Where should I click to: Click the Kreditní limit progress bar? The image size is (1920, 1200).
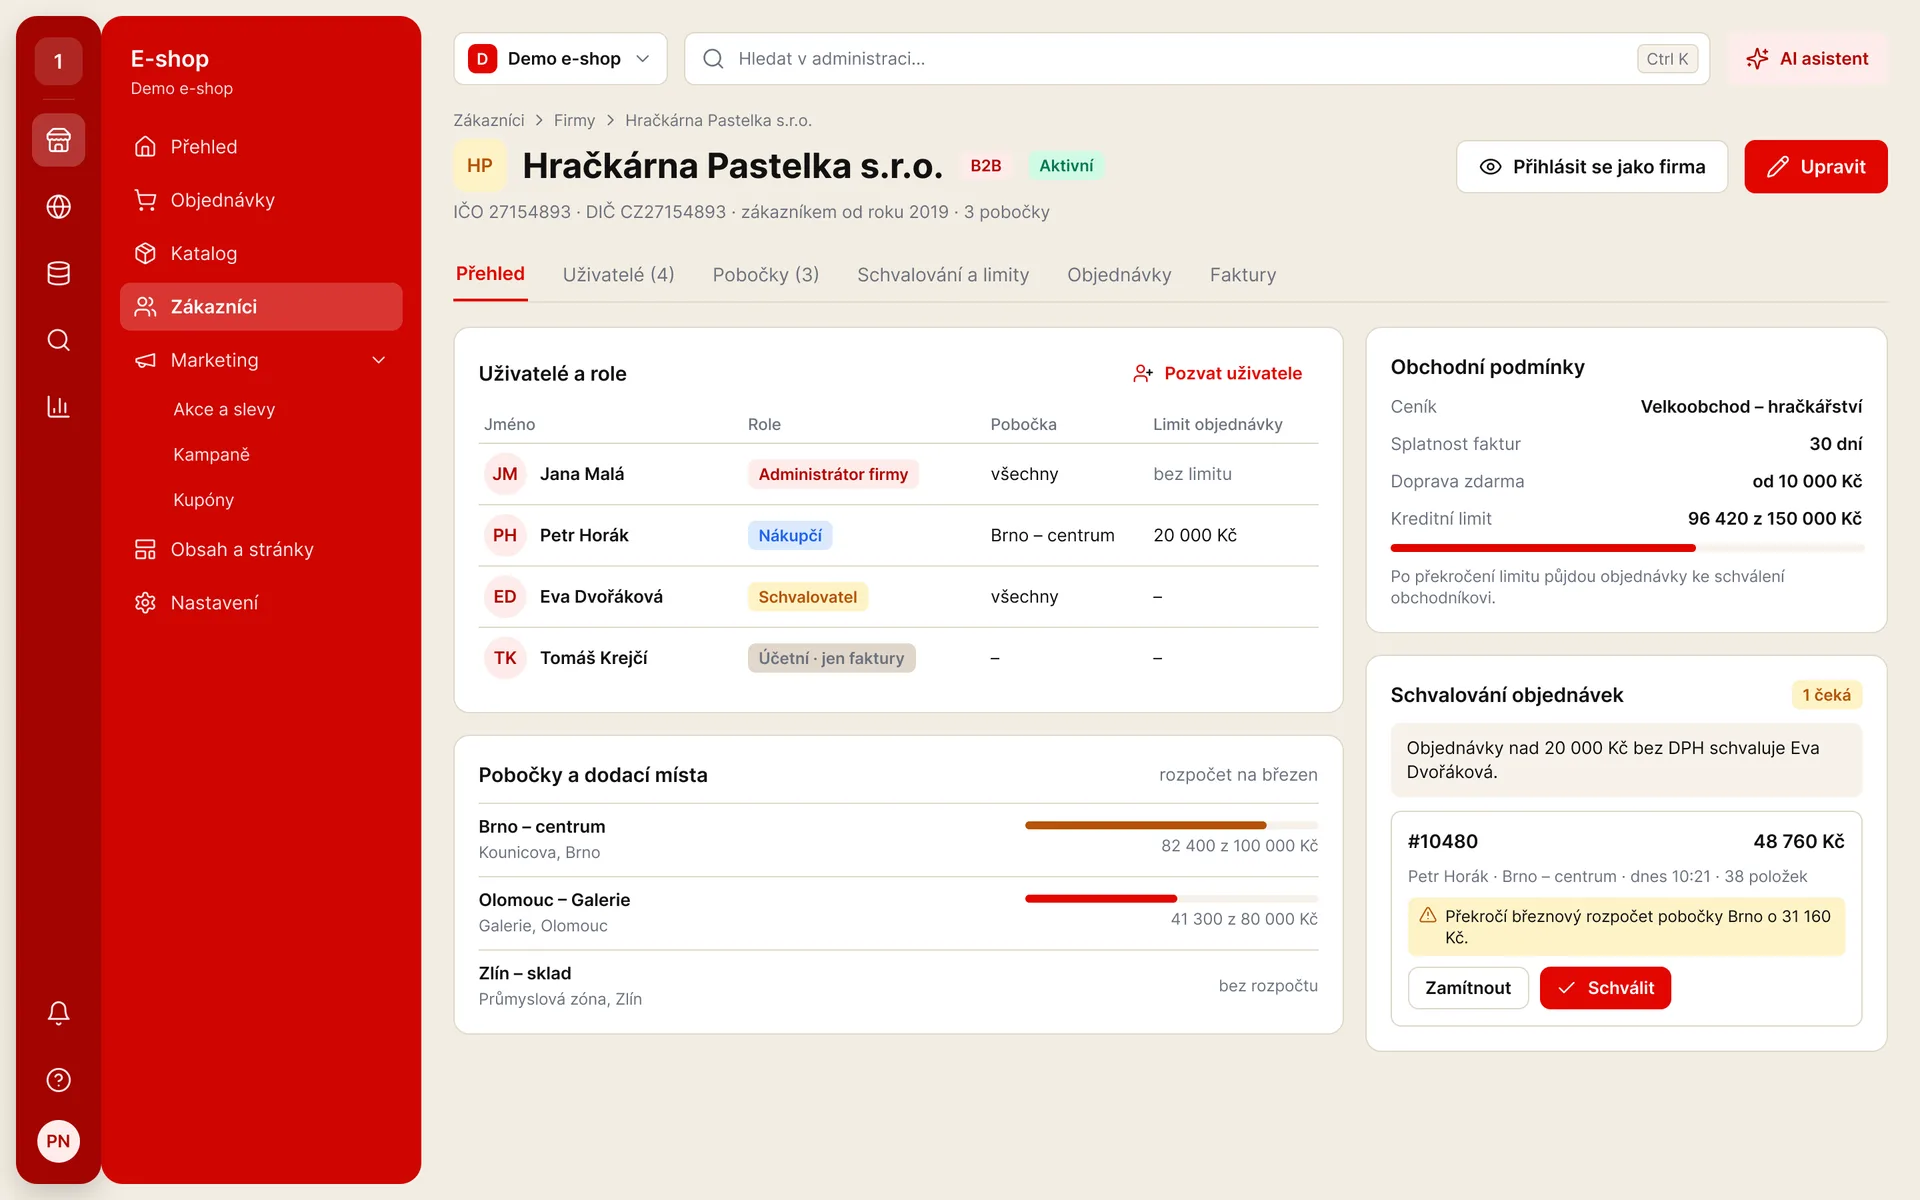(1626, 548)
